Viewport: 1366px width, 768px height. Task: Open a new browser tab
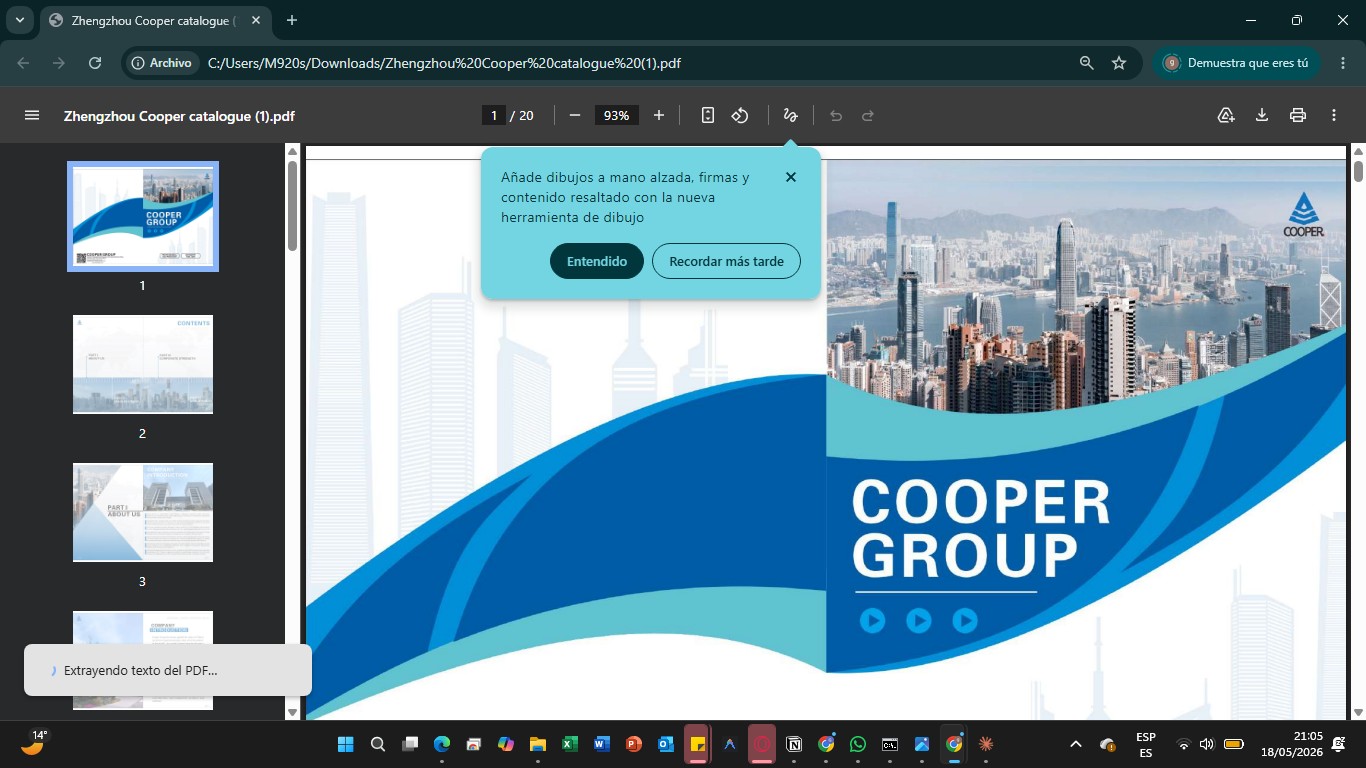(292, 20)
